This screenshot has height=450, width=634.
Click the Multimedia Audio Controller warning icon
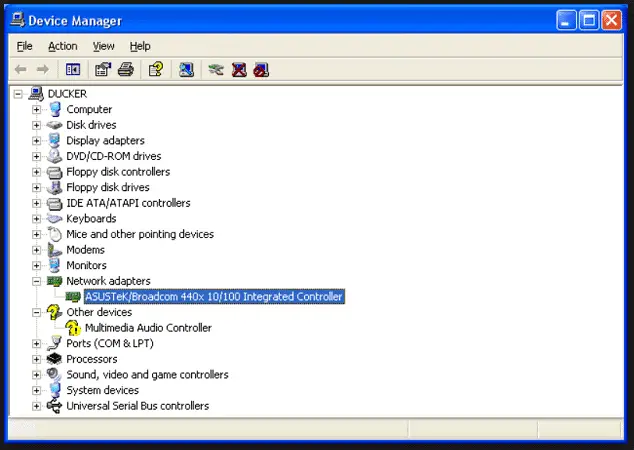click(x=73, y=328)
